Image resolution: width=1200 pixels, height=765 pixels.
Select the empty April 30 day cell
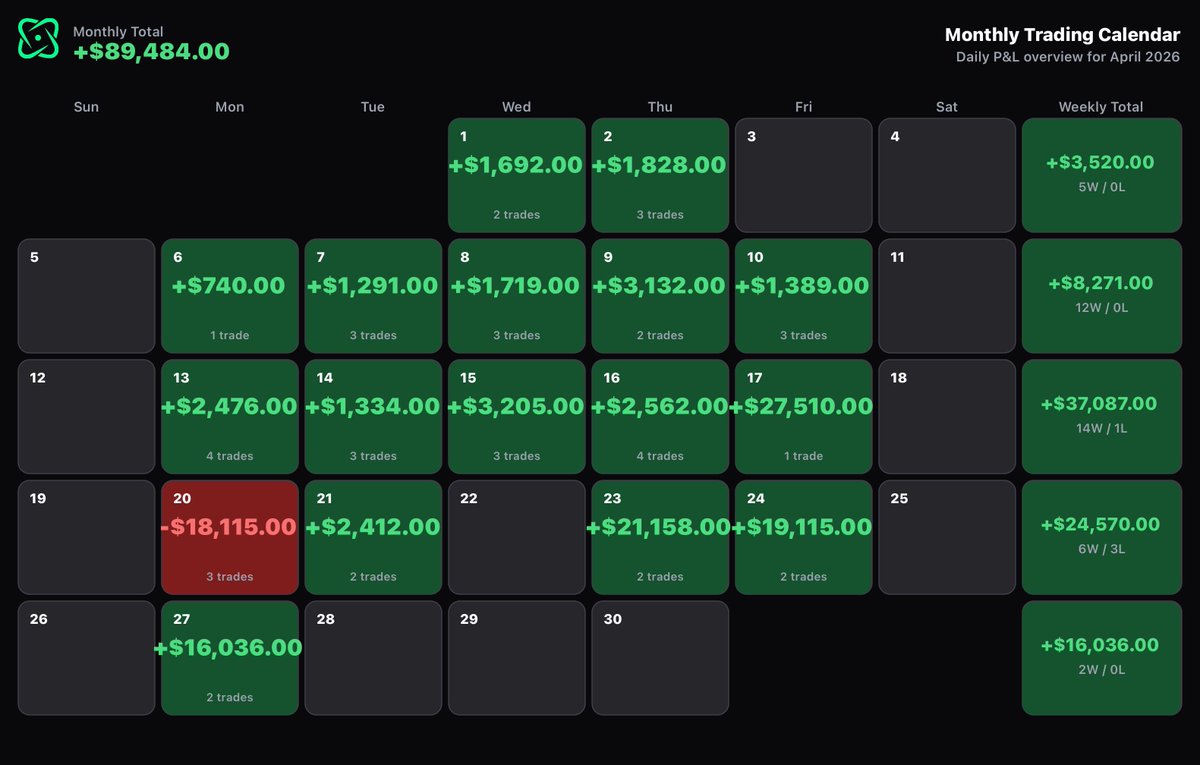pos(660,658)
